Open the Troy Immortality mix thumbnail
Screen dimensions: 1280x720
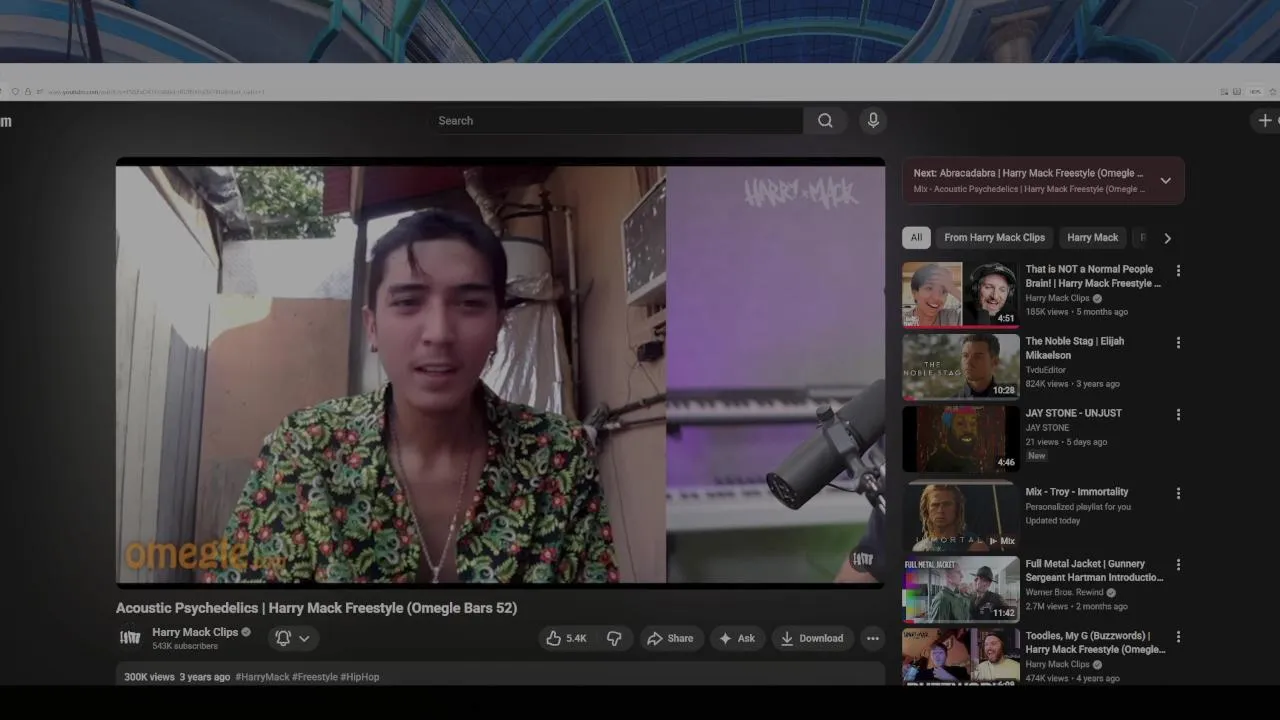[x=961, y=517]
